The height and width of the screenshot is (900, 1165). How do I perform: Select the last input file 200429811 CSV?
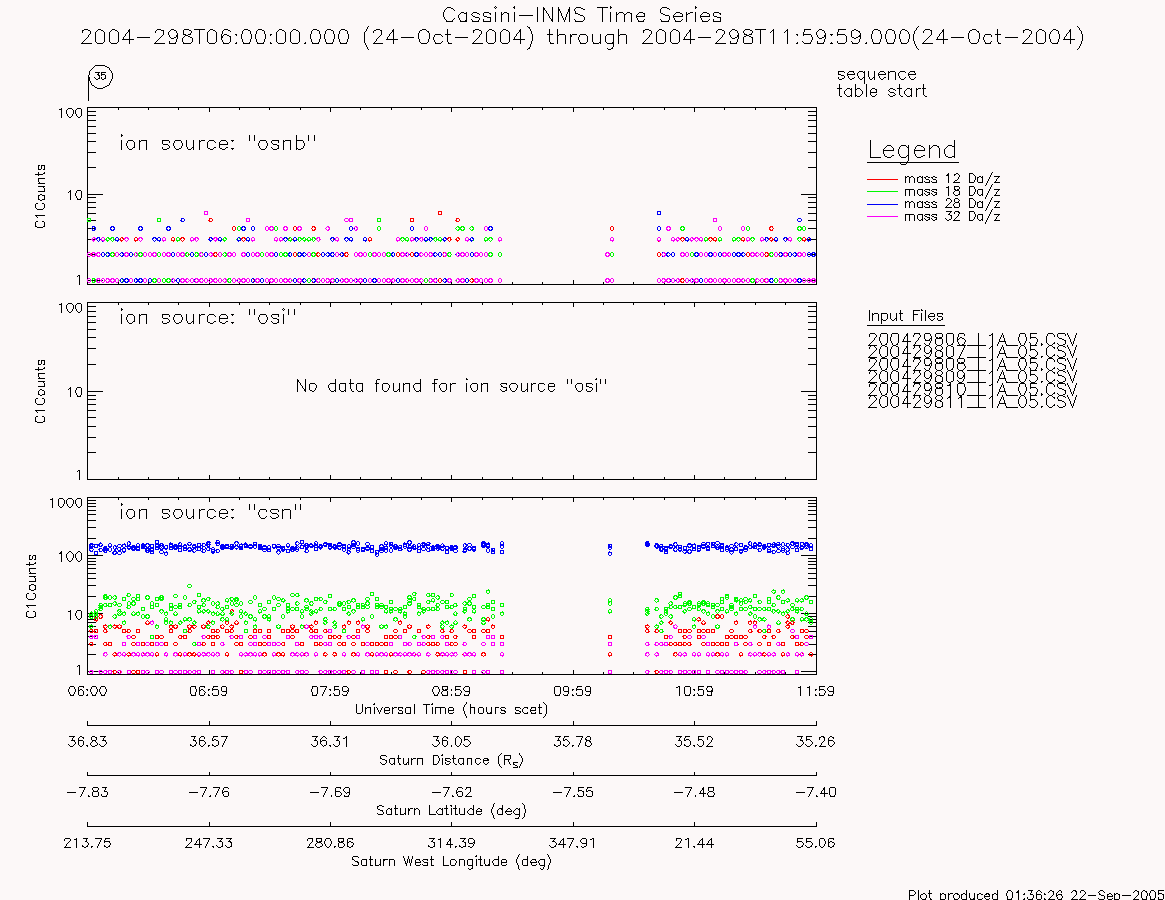click(972, 402)
